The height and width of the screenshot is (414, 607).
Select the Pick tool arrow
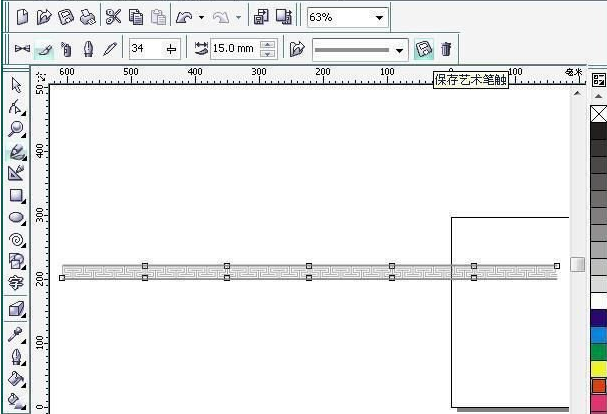point(16,85)
